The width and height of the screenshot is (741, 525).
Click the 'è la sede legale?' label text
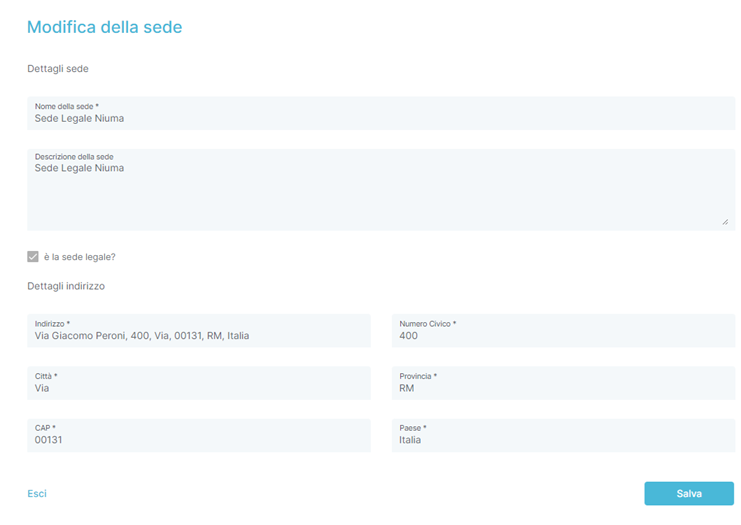pos(79,257)
